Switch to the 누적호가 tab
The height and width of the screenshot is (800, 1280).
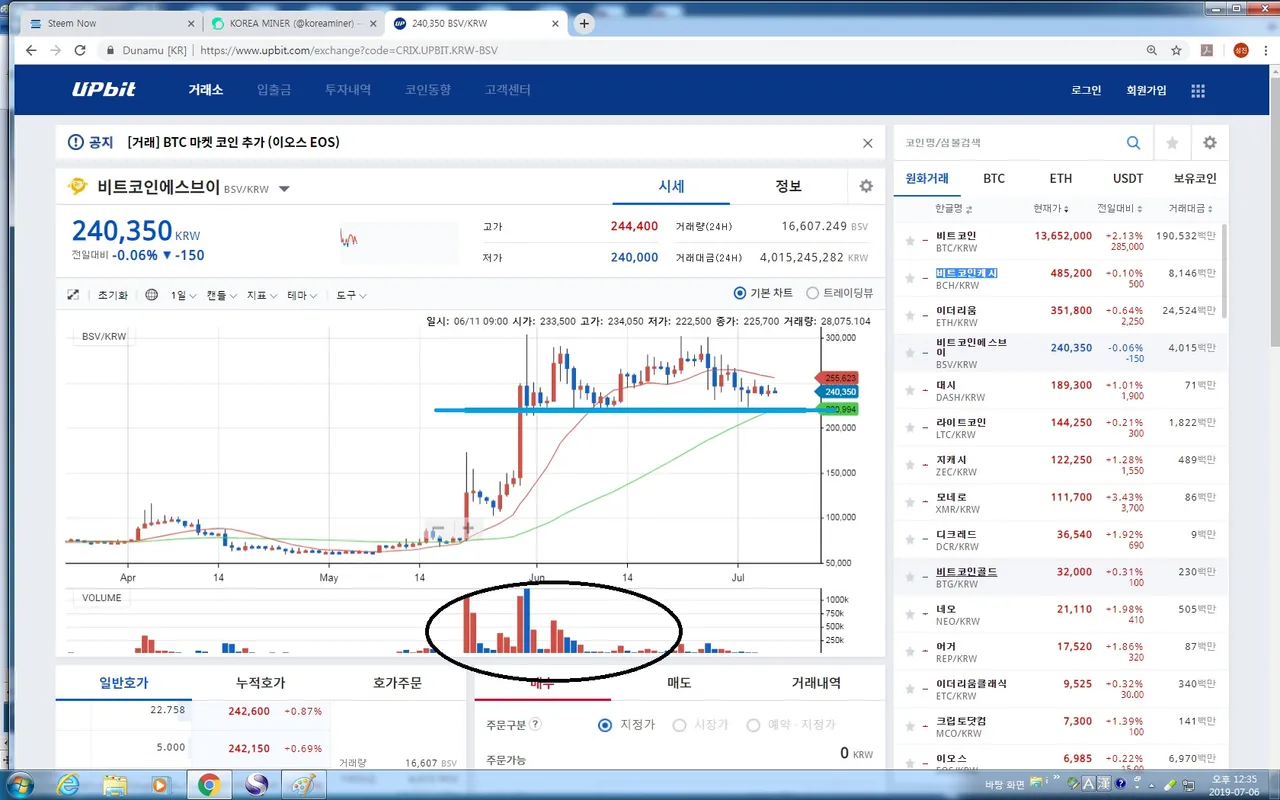pos(260,683)
